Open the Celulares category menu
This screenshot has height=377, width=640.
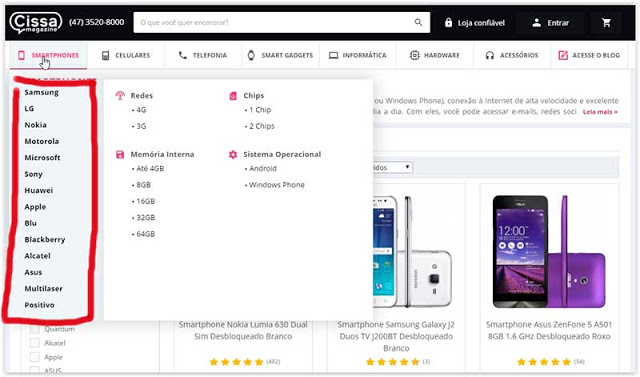[126, 55]
